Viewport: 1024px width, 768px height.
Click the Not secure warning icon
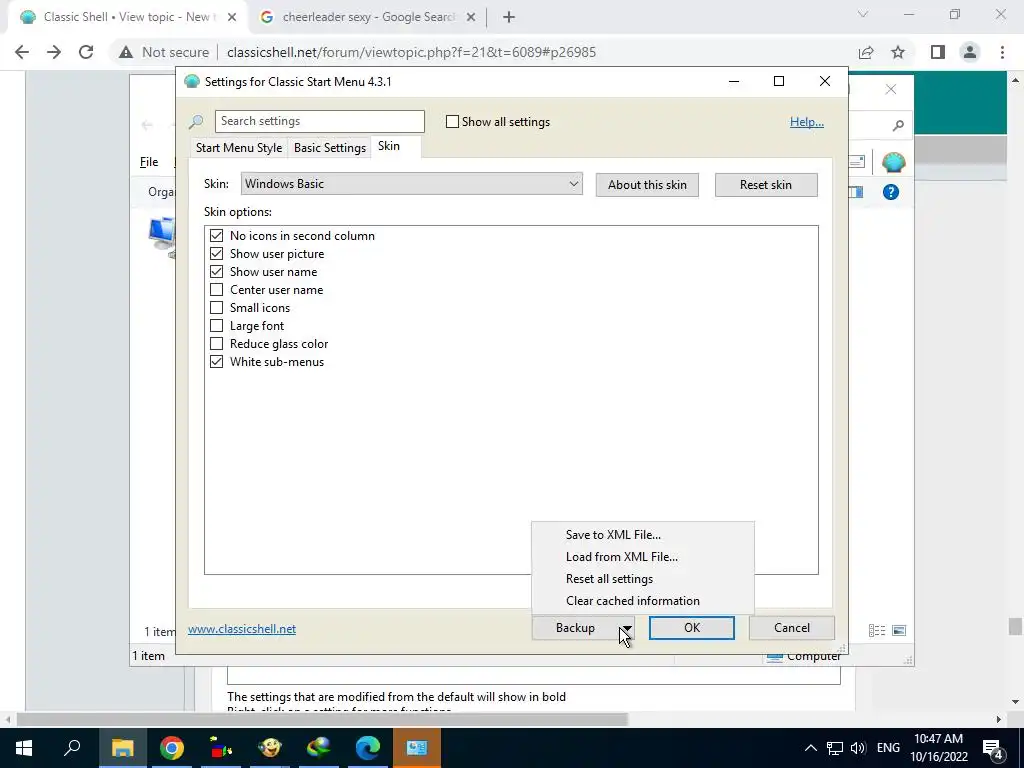tap(126, 52)
